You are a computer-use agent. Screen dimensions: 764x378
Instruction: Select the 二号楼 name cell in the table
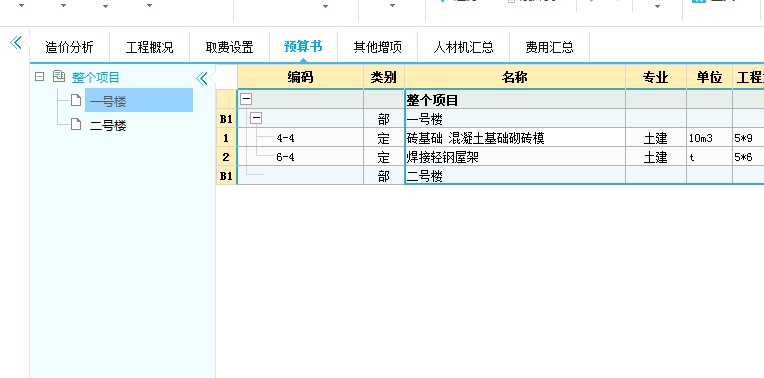point(515,176)
